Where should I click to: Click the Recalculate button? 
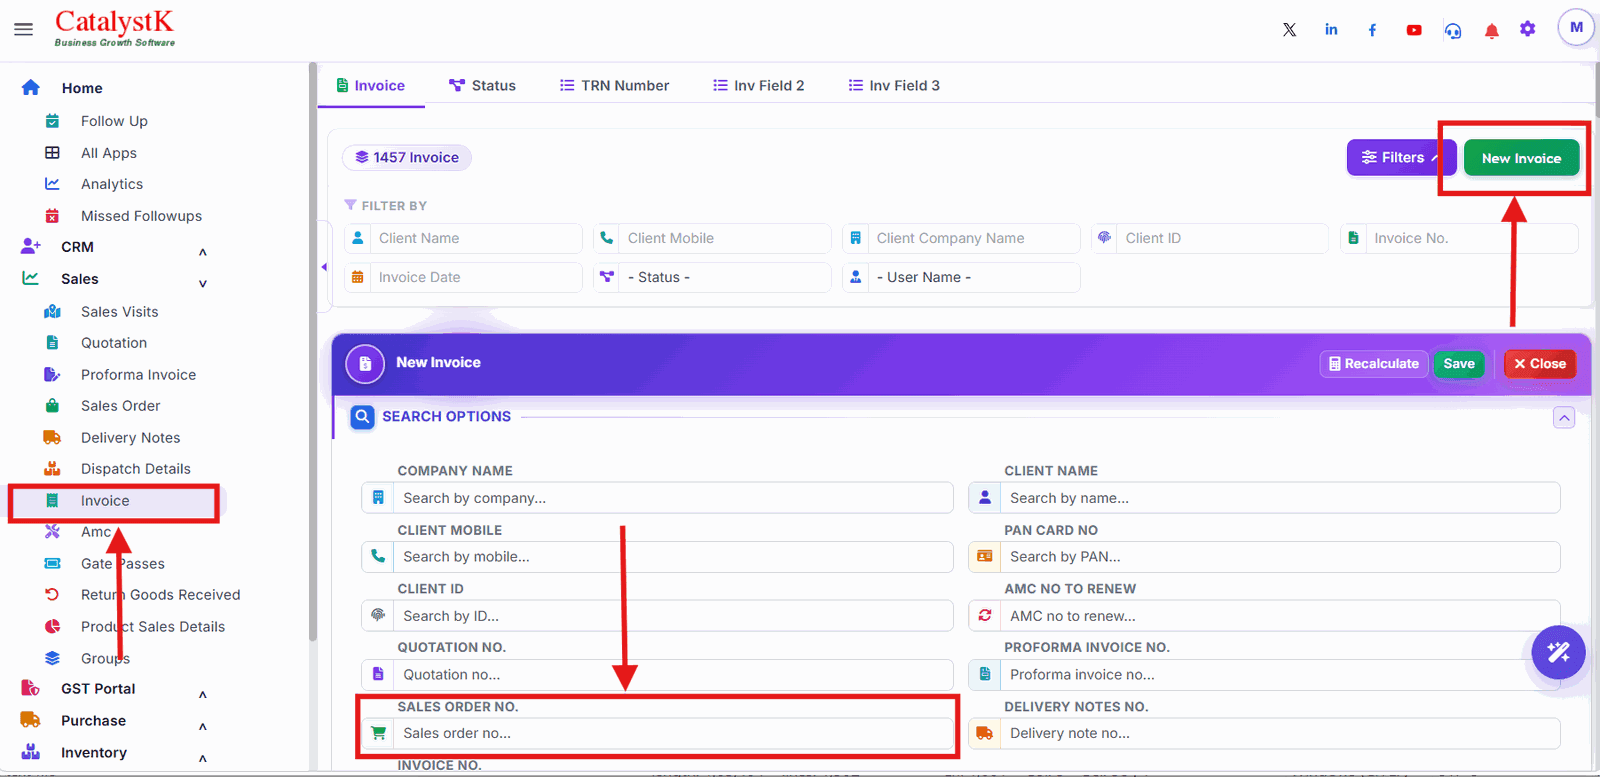click(x=1373, y=364)
